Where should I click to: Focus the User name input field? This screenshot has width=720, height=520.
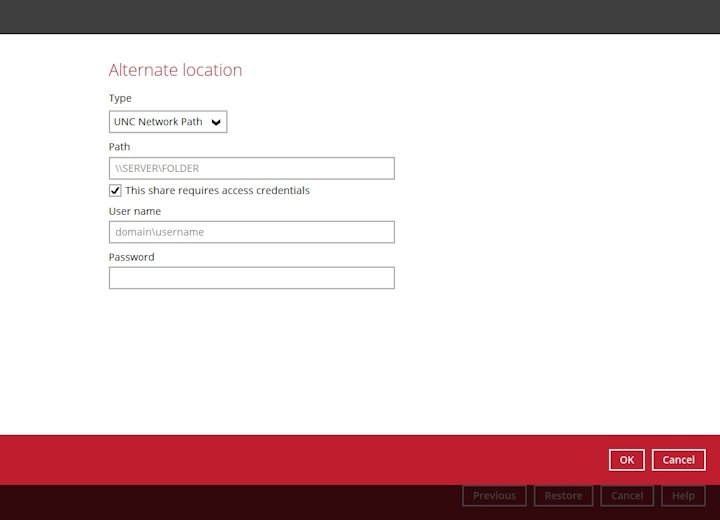pos(251,232)
